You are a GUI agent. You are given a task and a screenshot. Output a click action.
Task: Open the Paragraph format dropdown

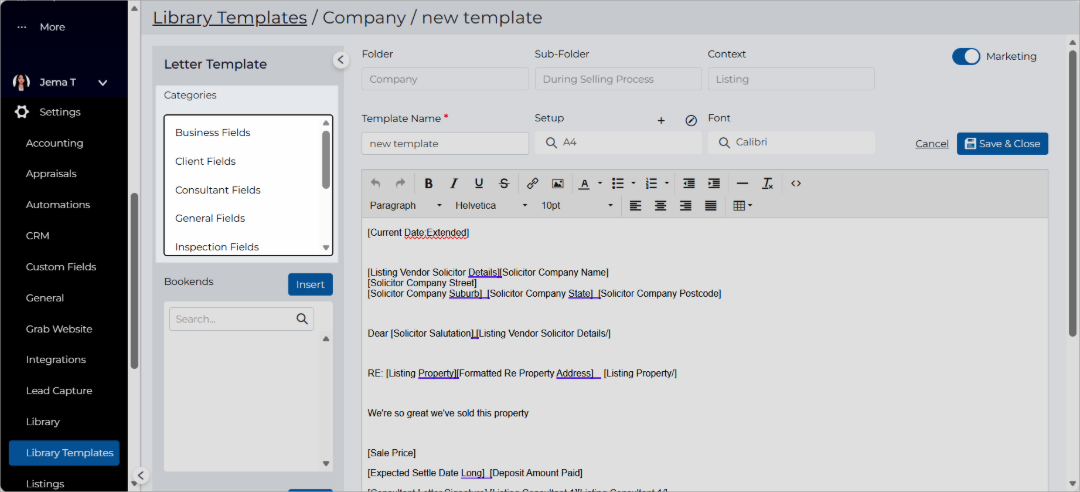point(406,205)
